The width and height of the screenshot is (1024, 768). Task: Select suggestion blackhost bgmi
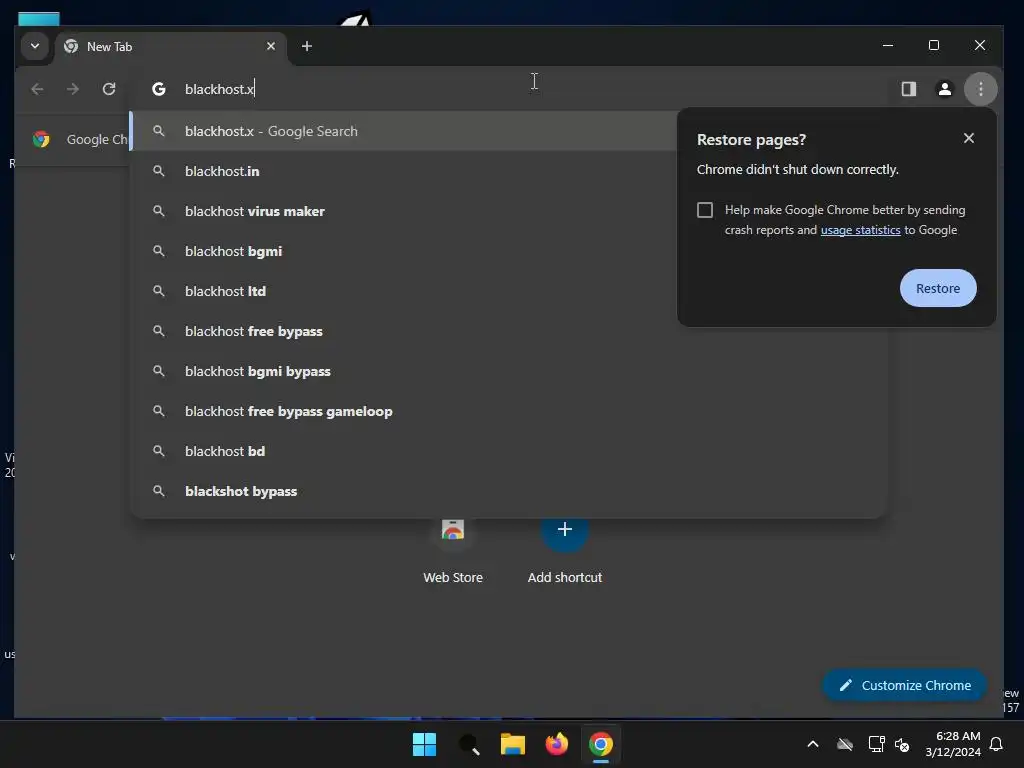pyautogui.click(x=404, y=251)
